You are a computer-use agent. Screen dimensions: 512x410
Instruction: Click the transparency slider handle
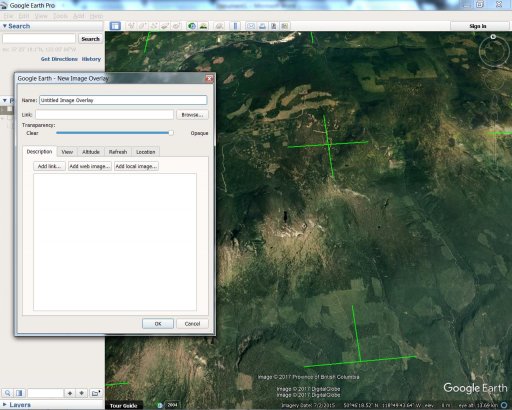171,133
